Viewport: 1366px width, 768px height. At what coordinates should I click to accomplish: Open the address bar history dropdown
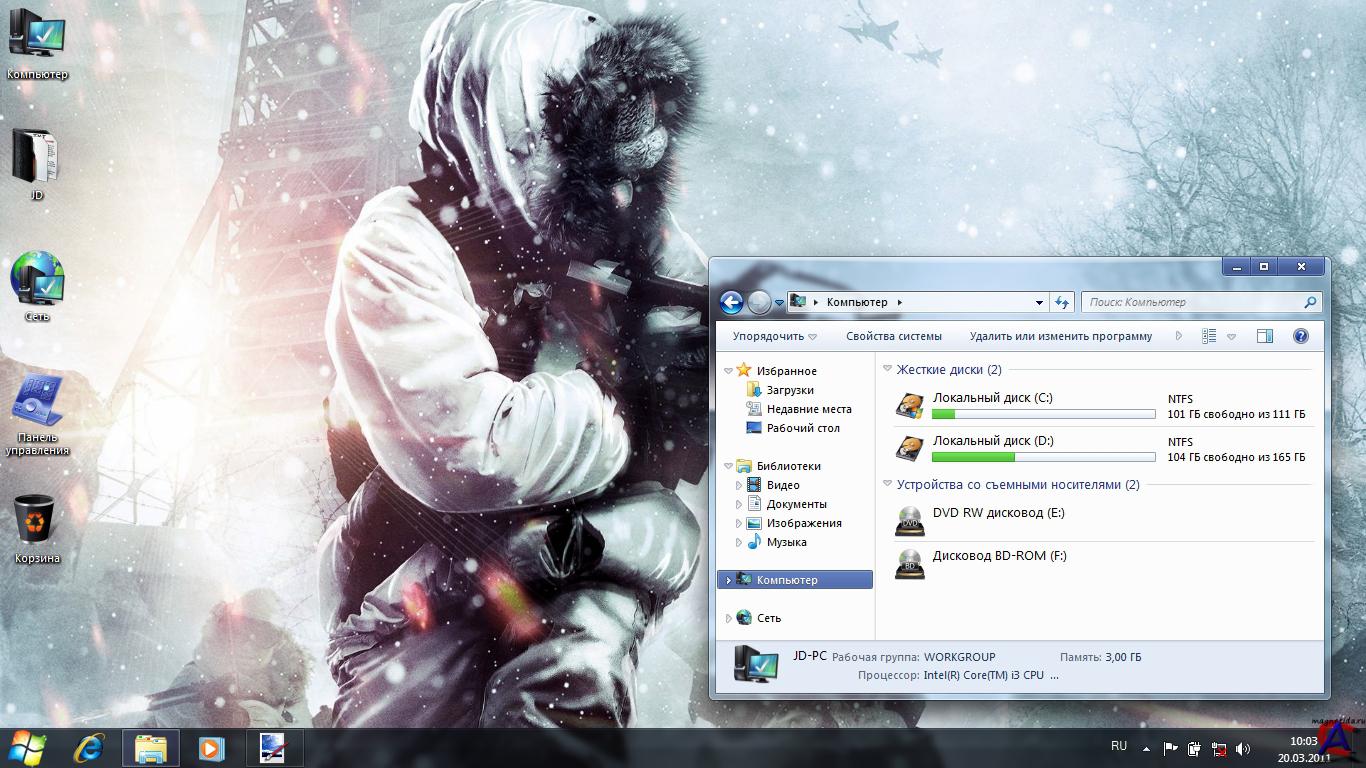(x=1039, y=302)
